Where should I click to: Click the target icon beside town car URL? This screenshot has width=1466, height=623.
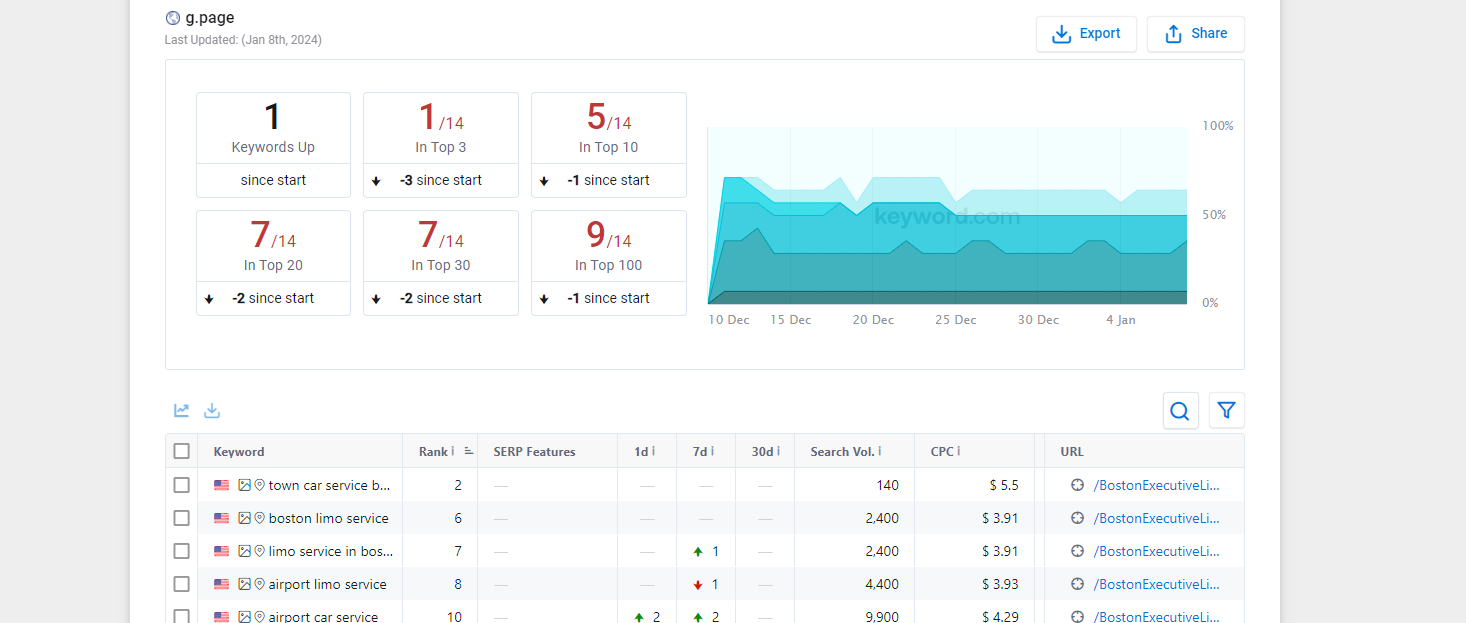pos(1077,485)
